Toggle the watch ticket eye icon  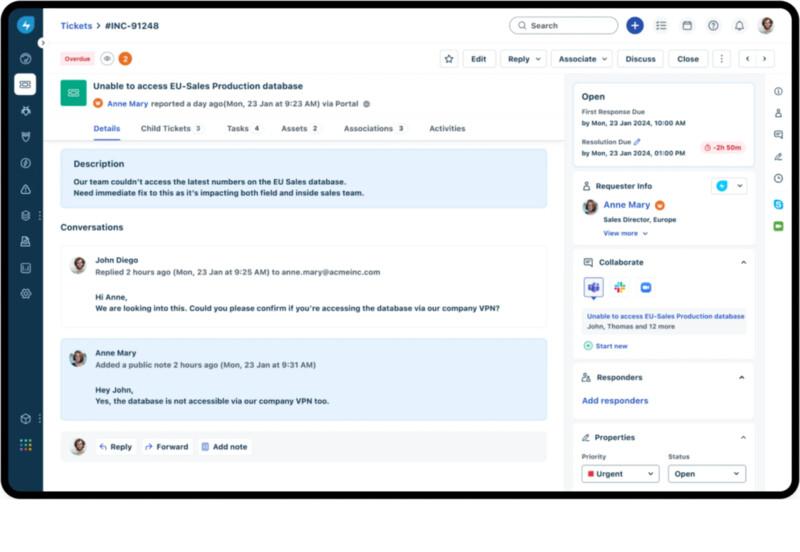[107, 59]
